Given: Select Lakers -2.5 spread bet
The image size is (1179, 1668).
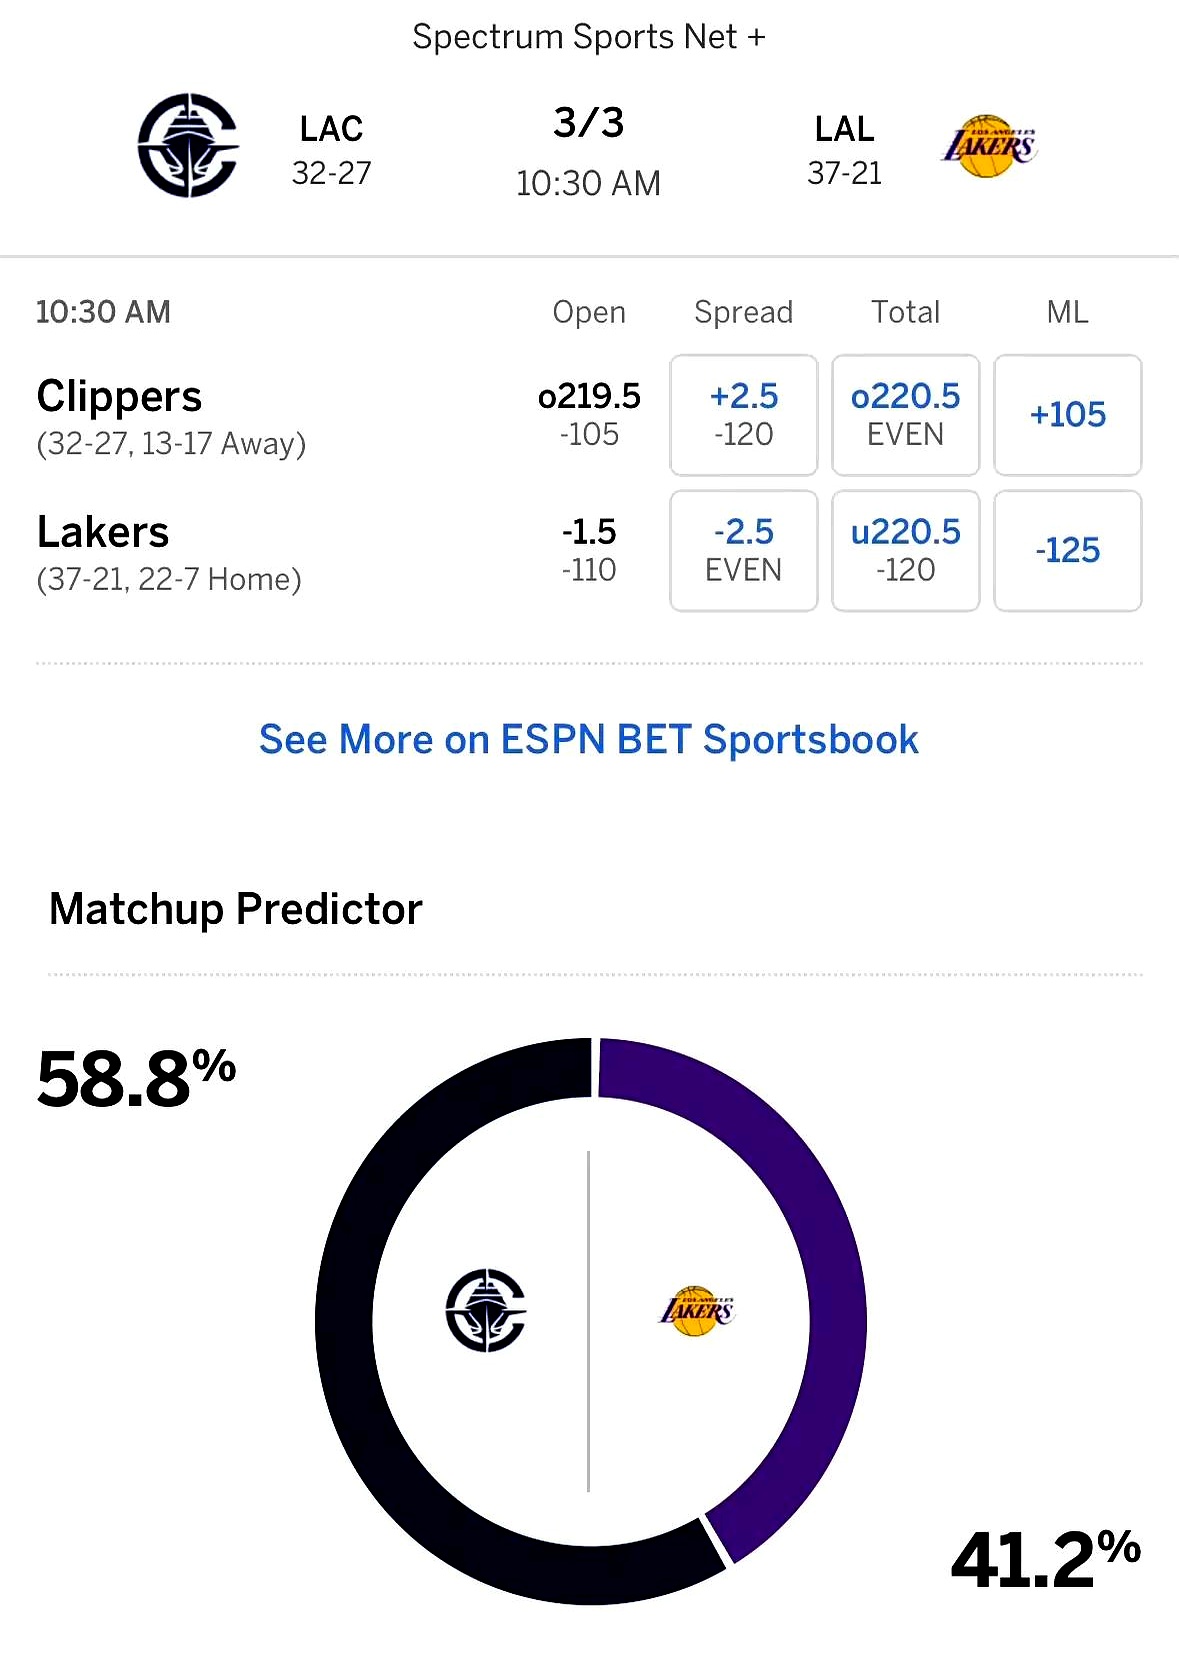Looking at the screenshot, I should click(744, 551).
